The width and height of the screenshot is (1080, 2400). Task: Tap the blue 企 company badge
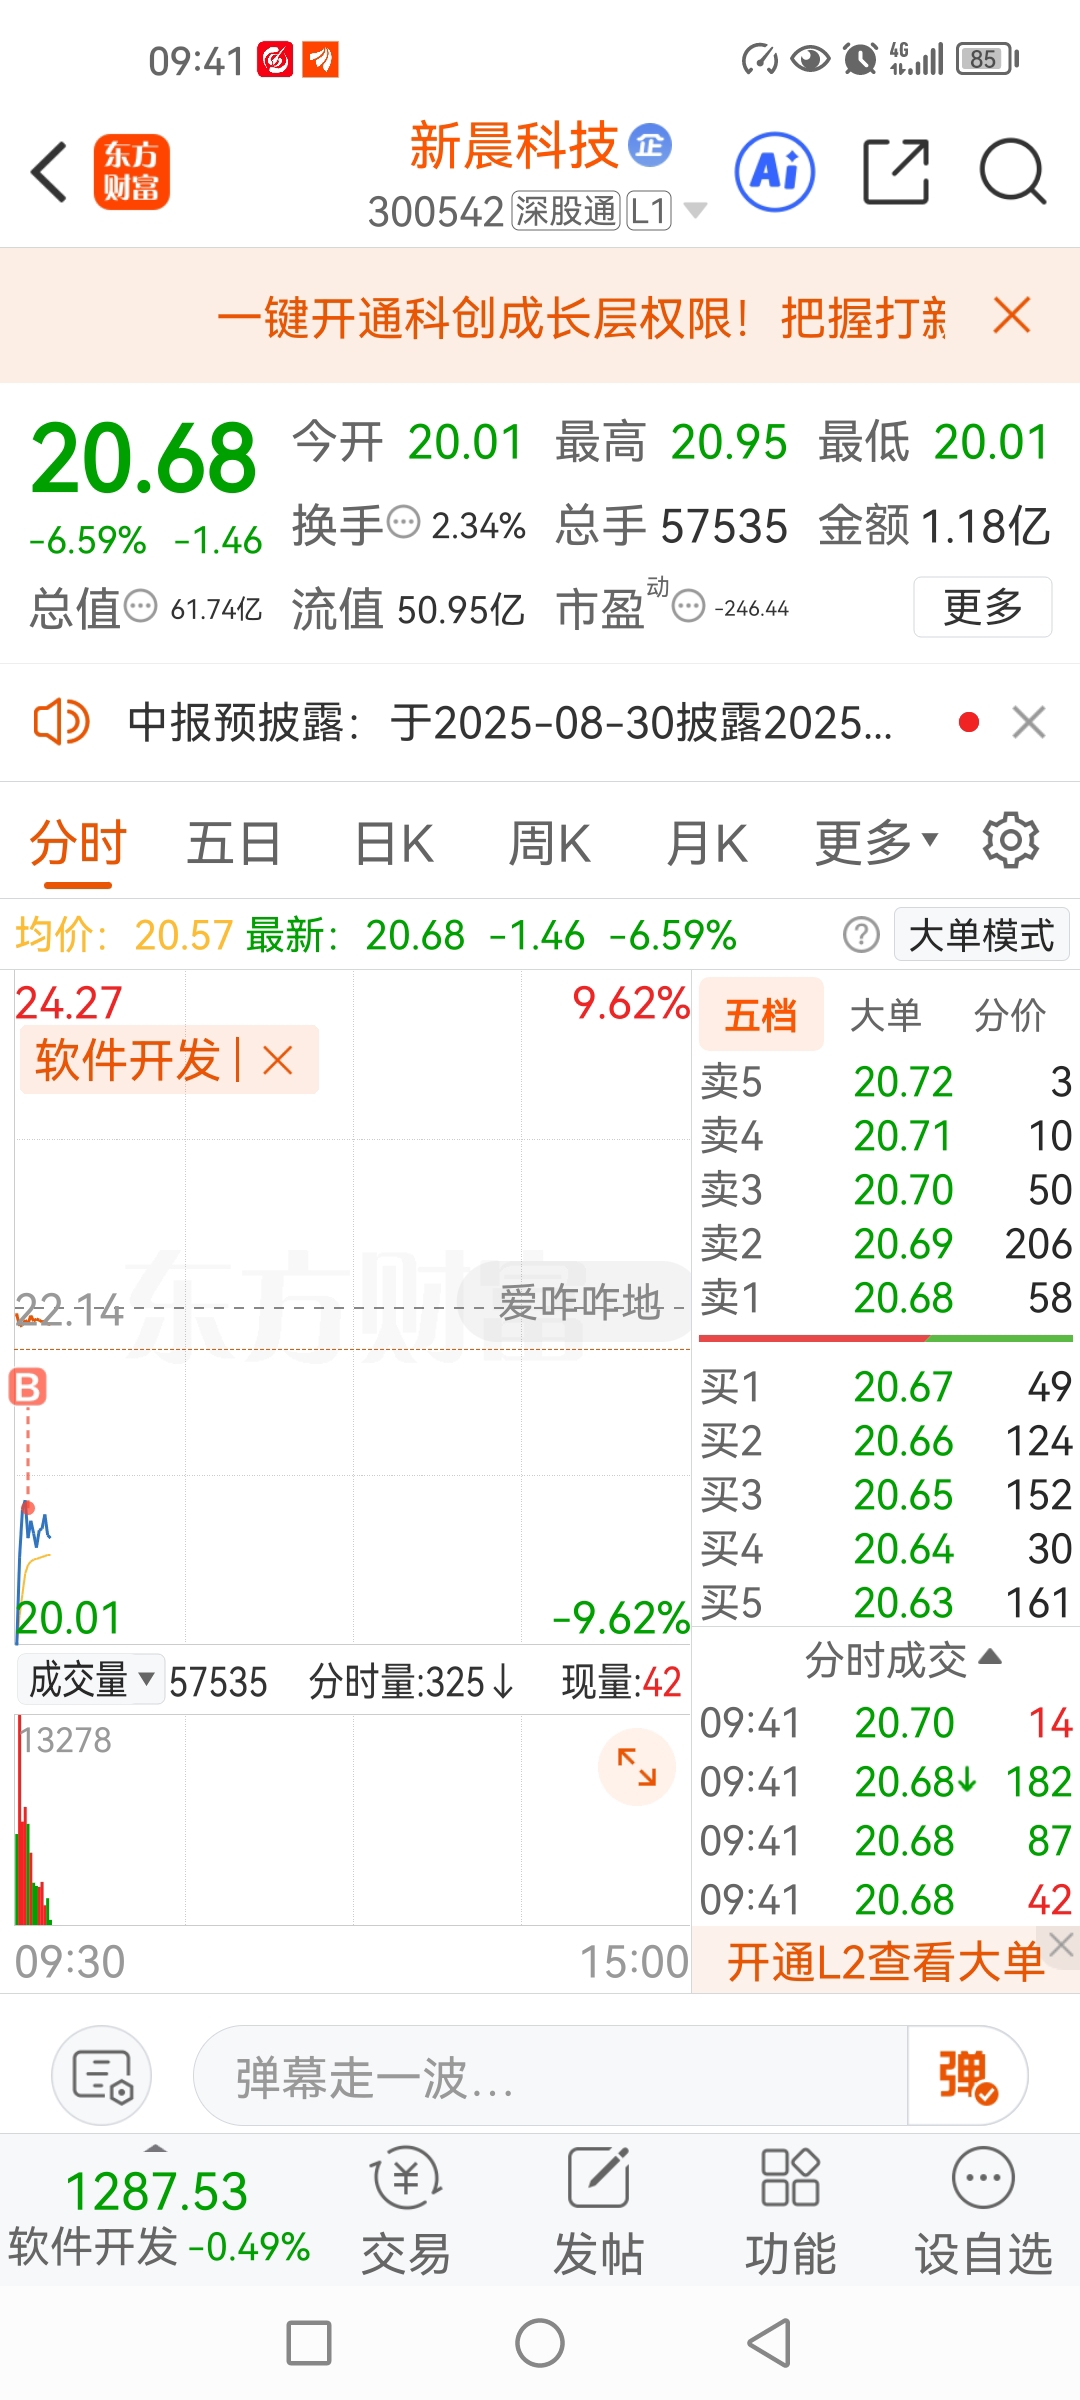(x=650, y=146)
